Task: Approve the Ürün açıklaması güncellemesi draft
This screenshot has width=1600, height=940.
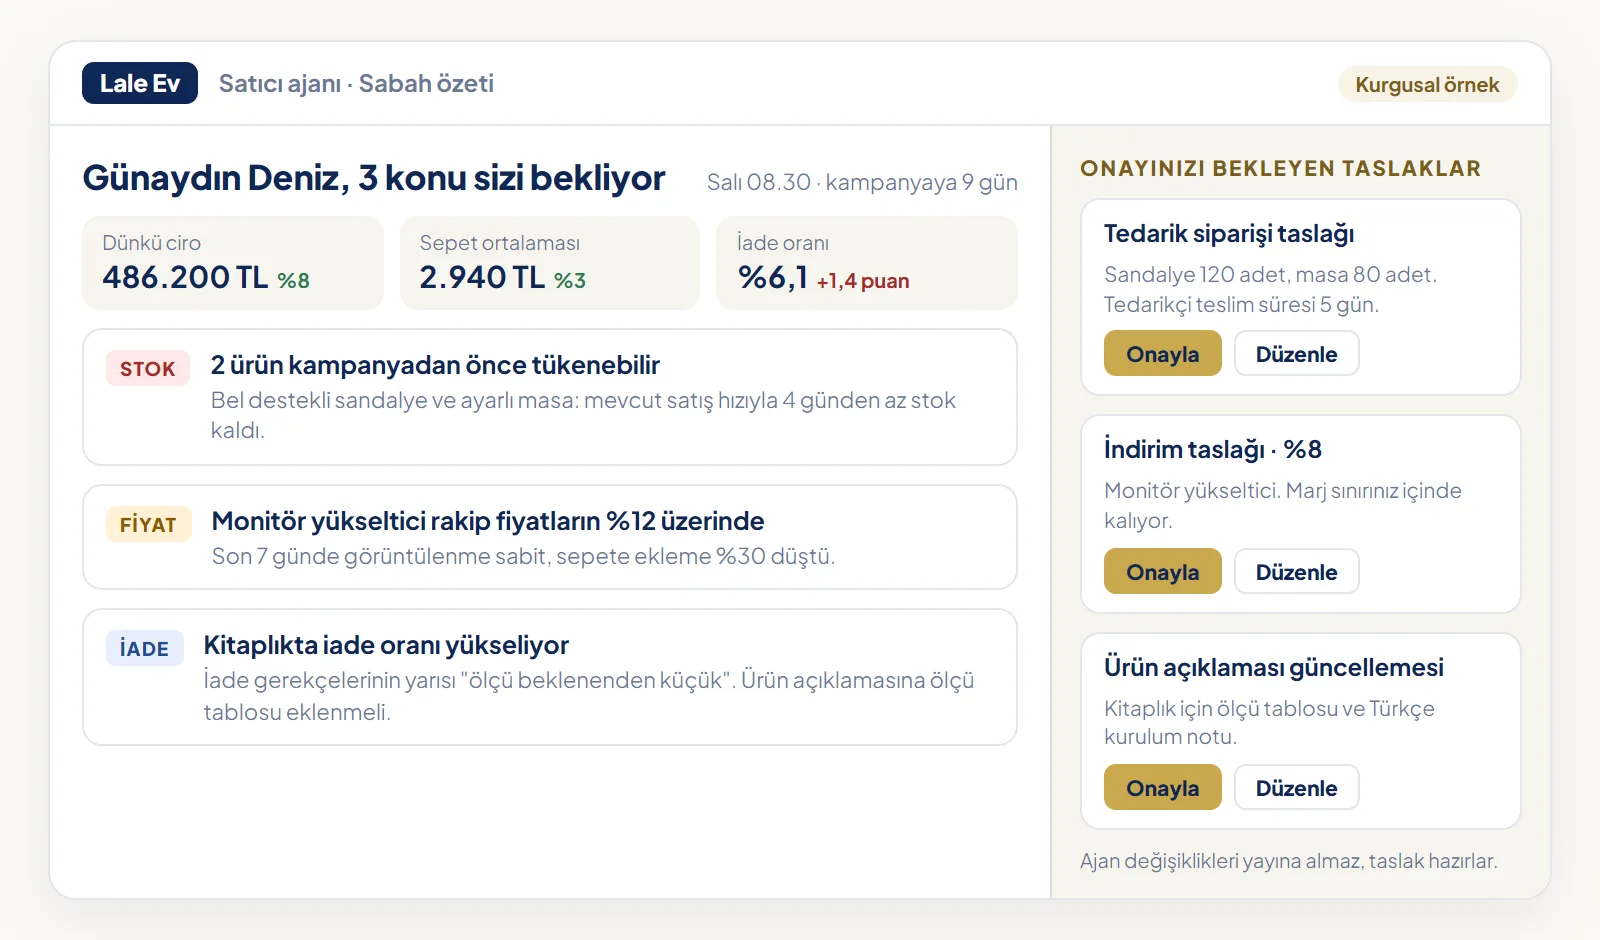Action: 1162,787
